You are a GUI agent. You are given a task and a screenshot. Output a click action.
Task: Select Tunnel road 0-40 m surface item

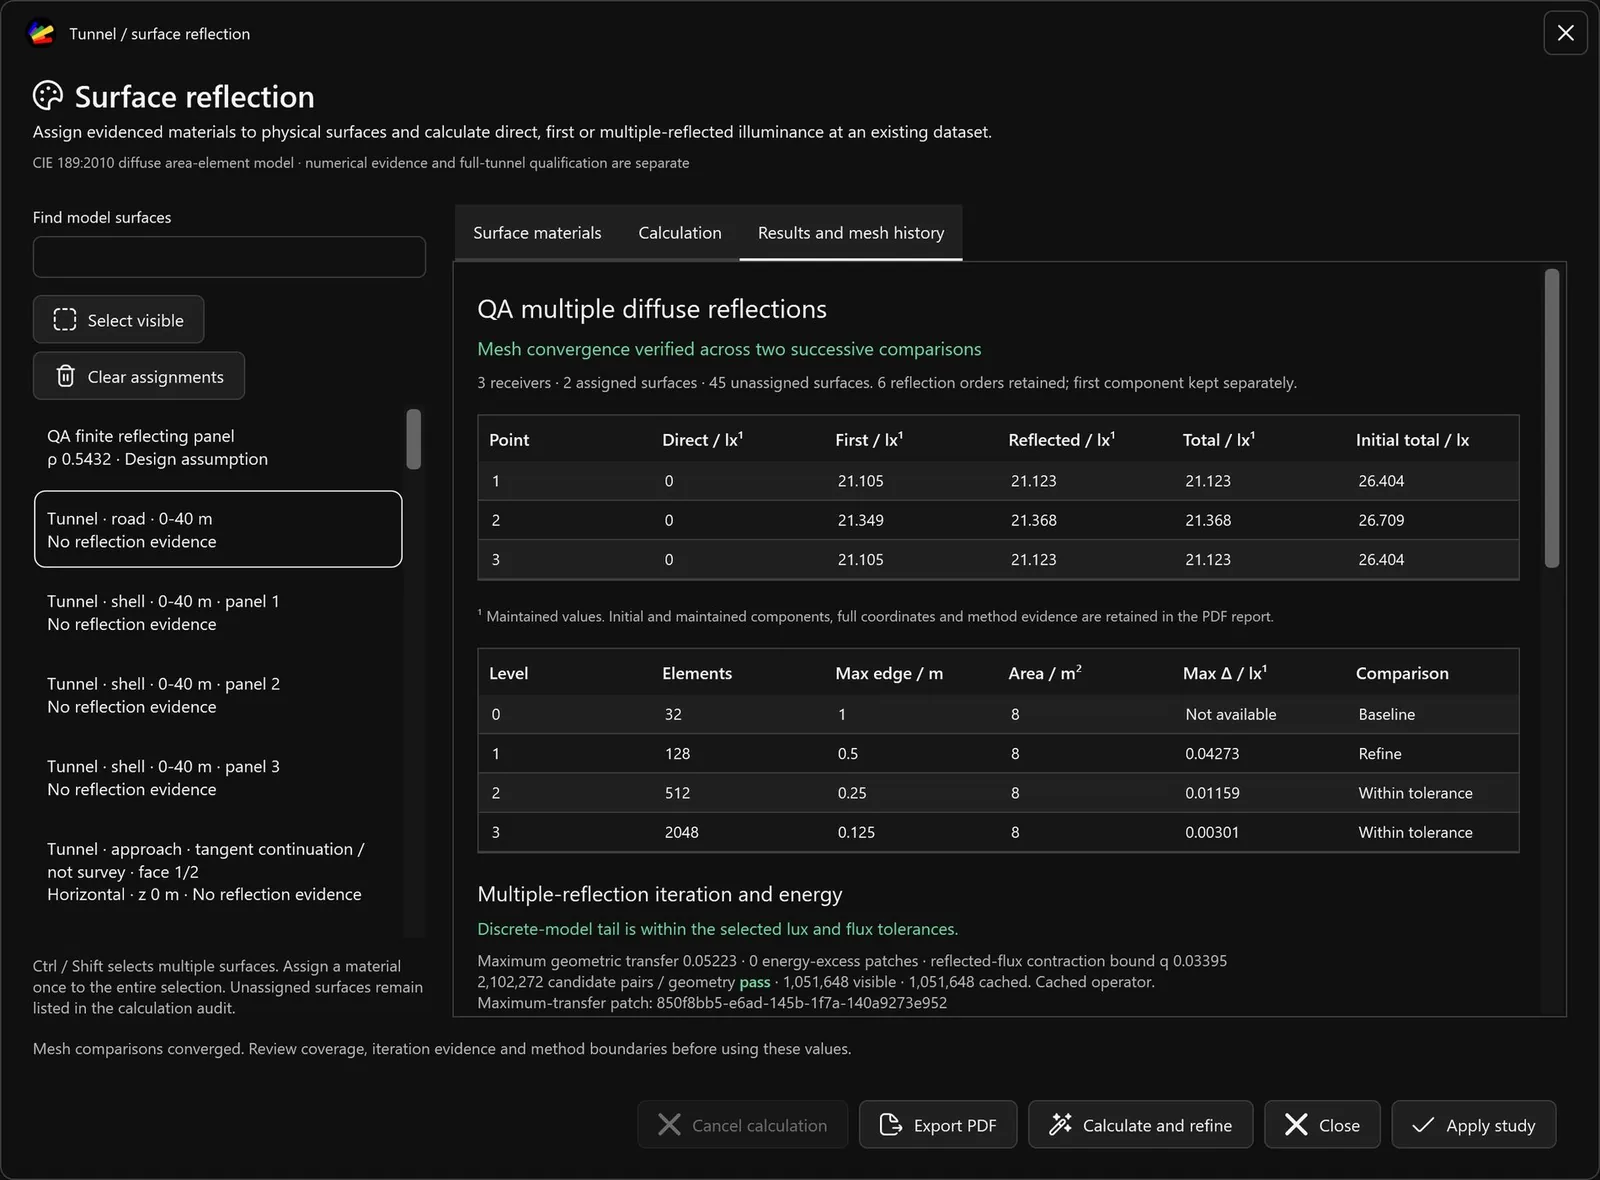(x=218, y=529)
